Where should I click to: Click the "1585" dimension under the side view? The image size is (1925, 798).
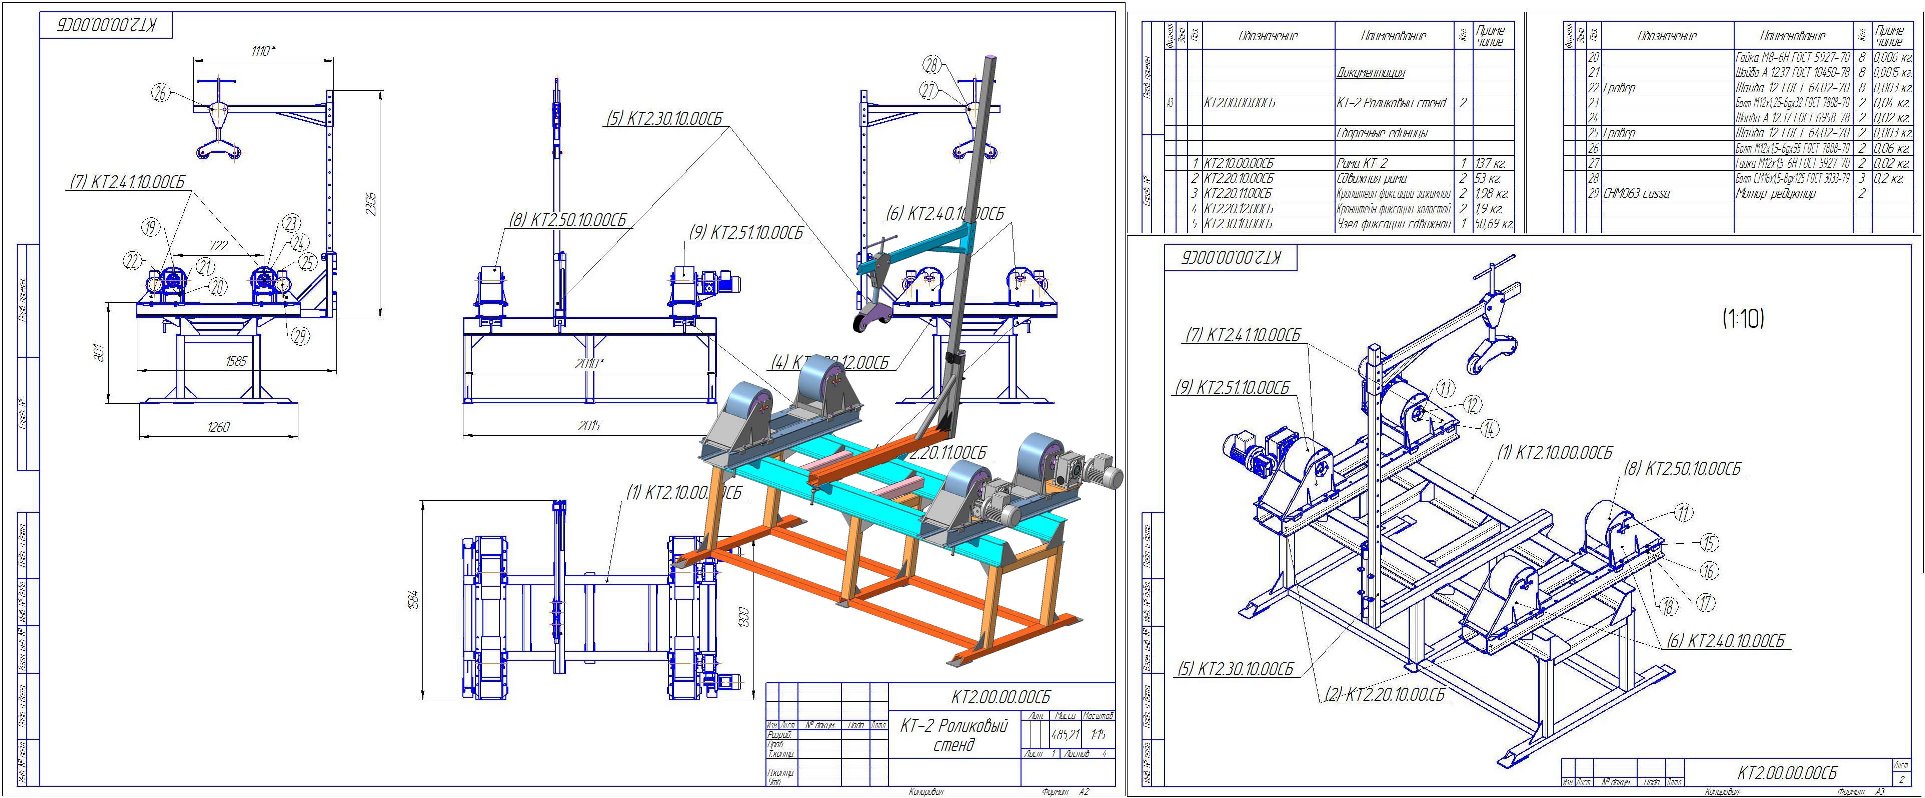coord(236,361)
